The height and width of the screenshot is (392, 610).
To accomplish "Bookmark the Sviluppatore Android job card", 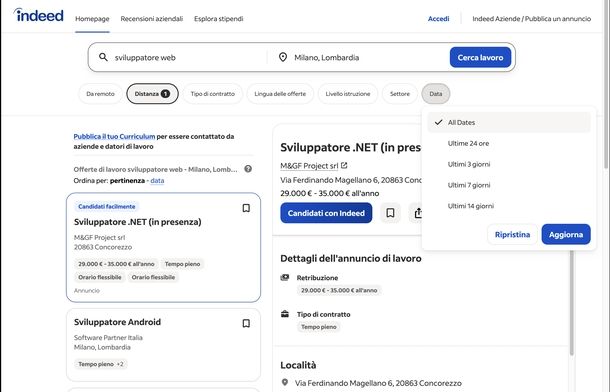I will coord(246,323).
